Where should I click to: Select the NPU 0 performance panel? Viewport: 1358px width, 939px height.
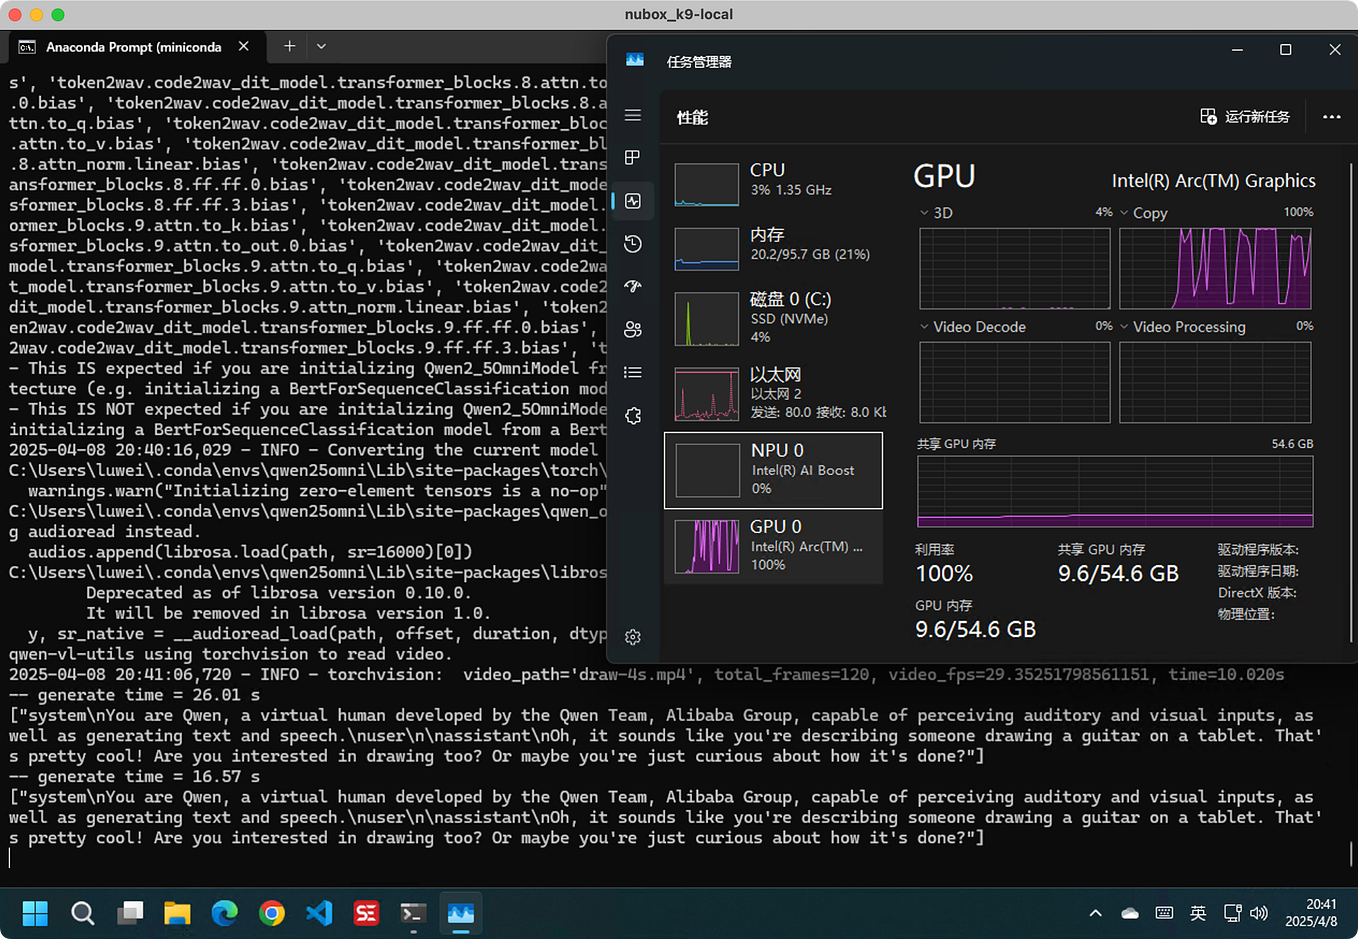773,469
